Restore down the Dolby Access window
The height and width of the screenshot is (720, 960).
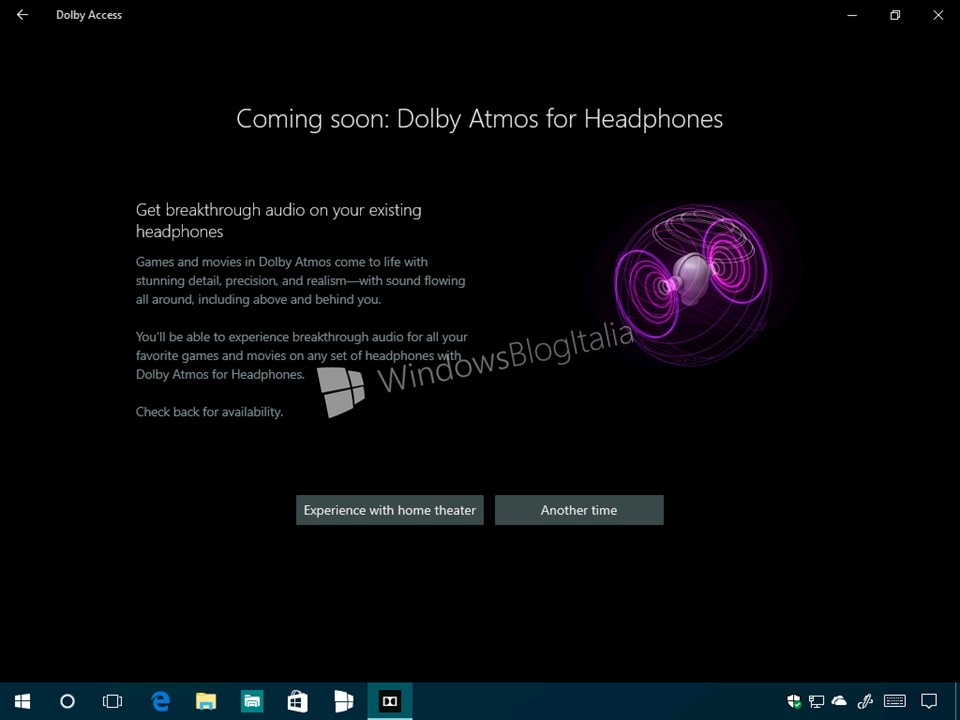(895, 15)
